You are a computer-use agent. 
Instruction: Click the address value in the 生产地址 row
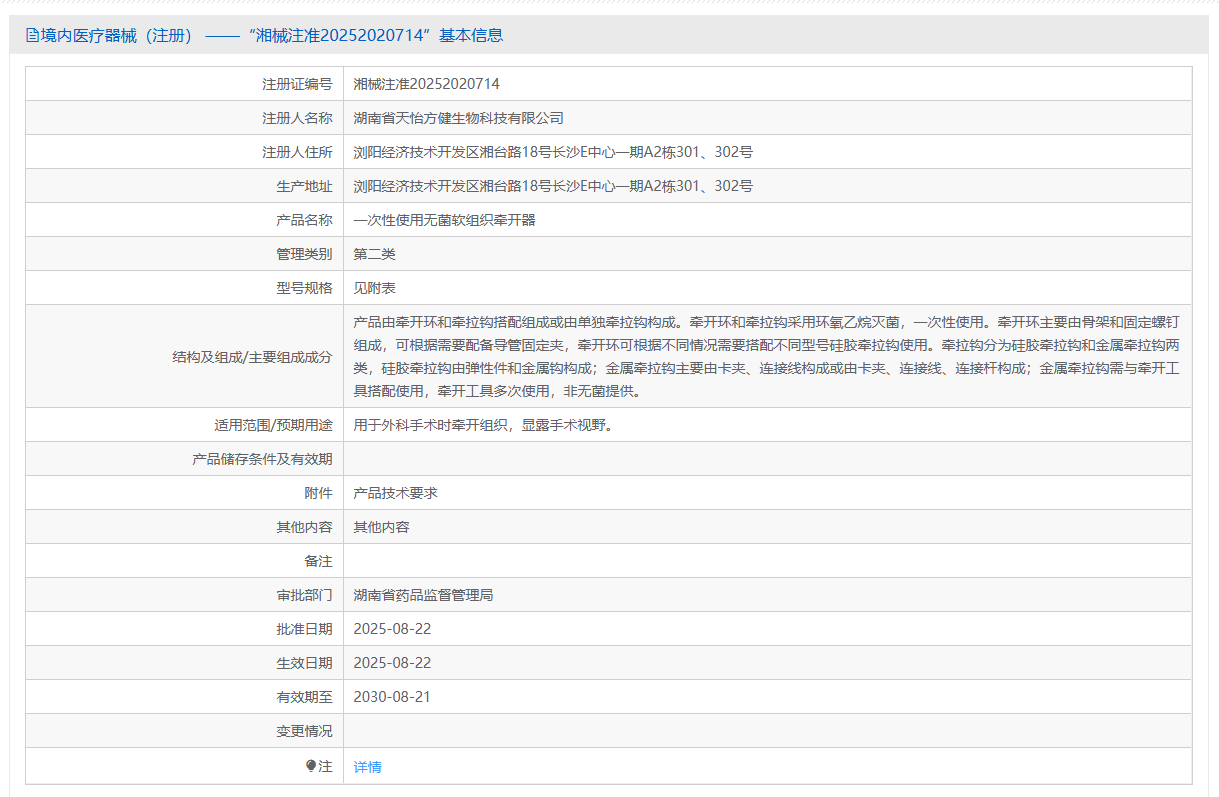pyautogui.click(x=553, y=186)
